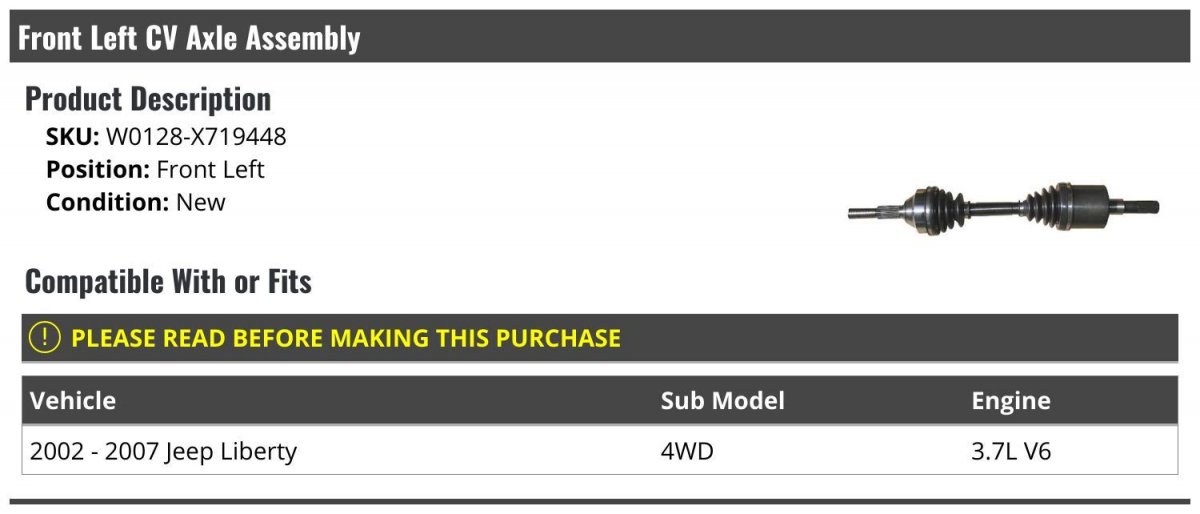1200x514 pixels.
Task: Click the Vehicle column header
Action: point(73,401)
